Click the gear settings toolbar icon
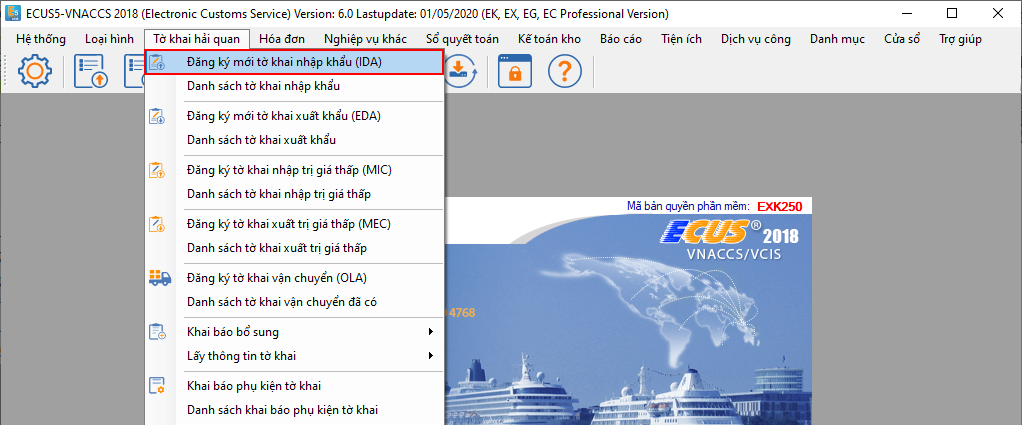This screenshot has width=1022, height=425. pos(35,72)
